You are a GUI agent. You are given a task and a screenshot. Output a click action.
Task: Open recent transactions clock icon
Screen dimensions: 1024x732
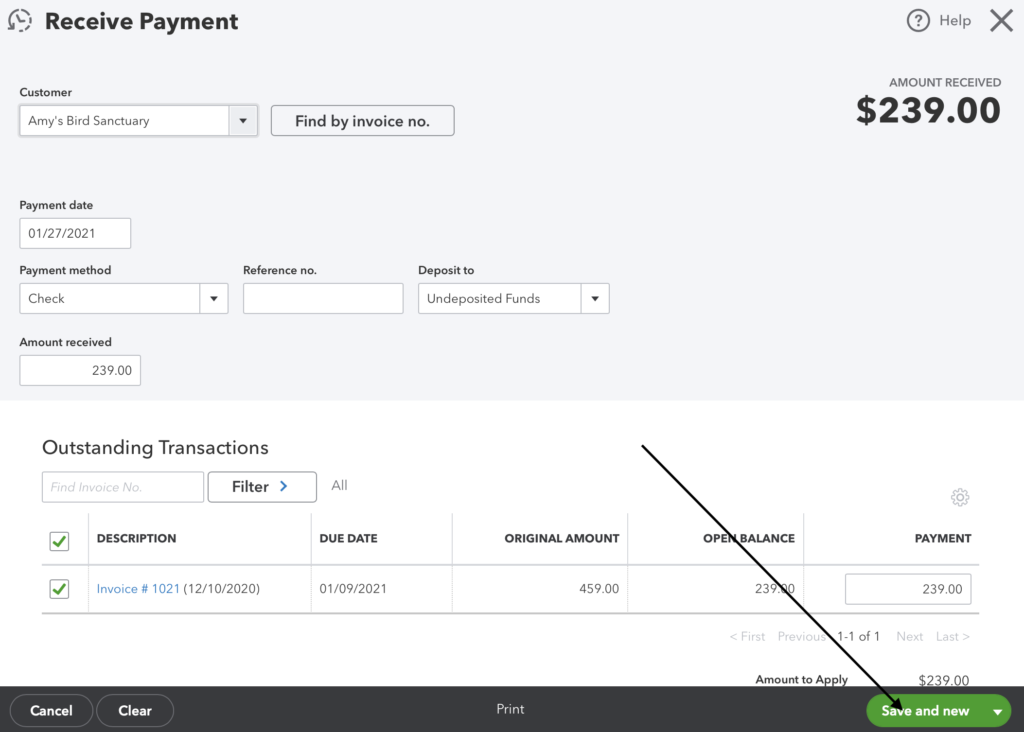click(x=20, y=20)
